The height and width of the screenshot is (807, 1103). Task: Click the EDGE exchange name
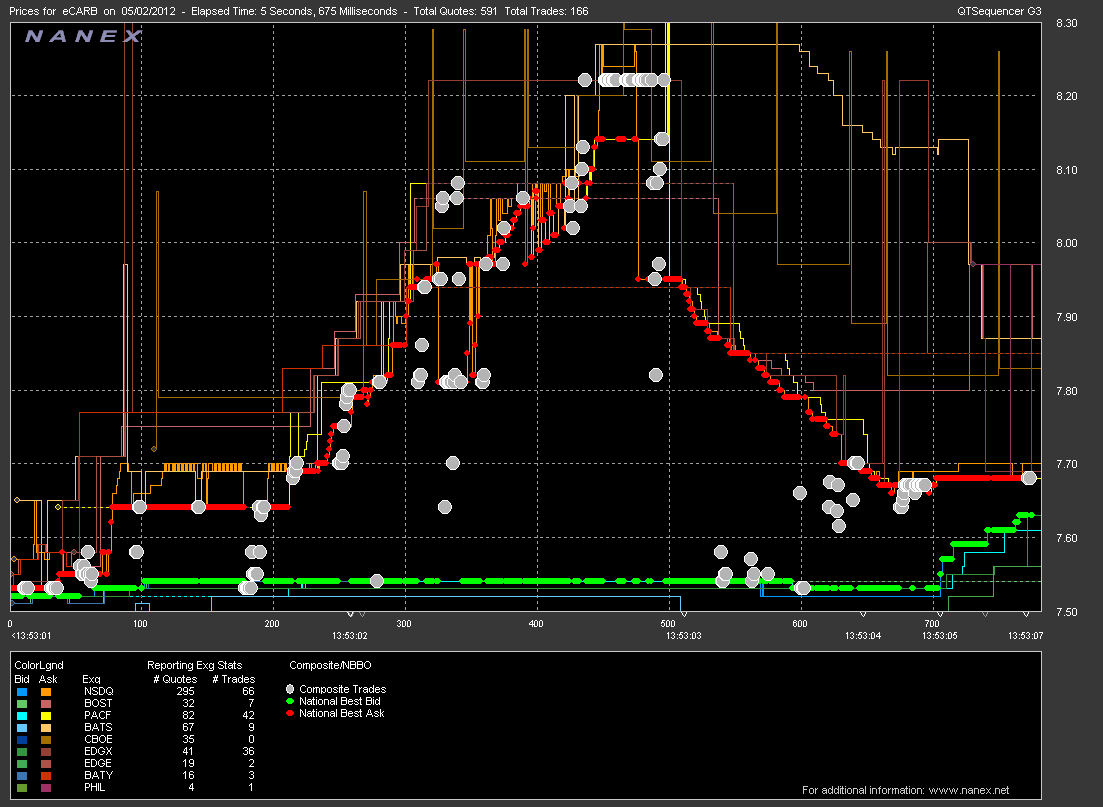[98, 763]
